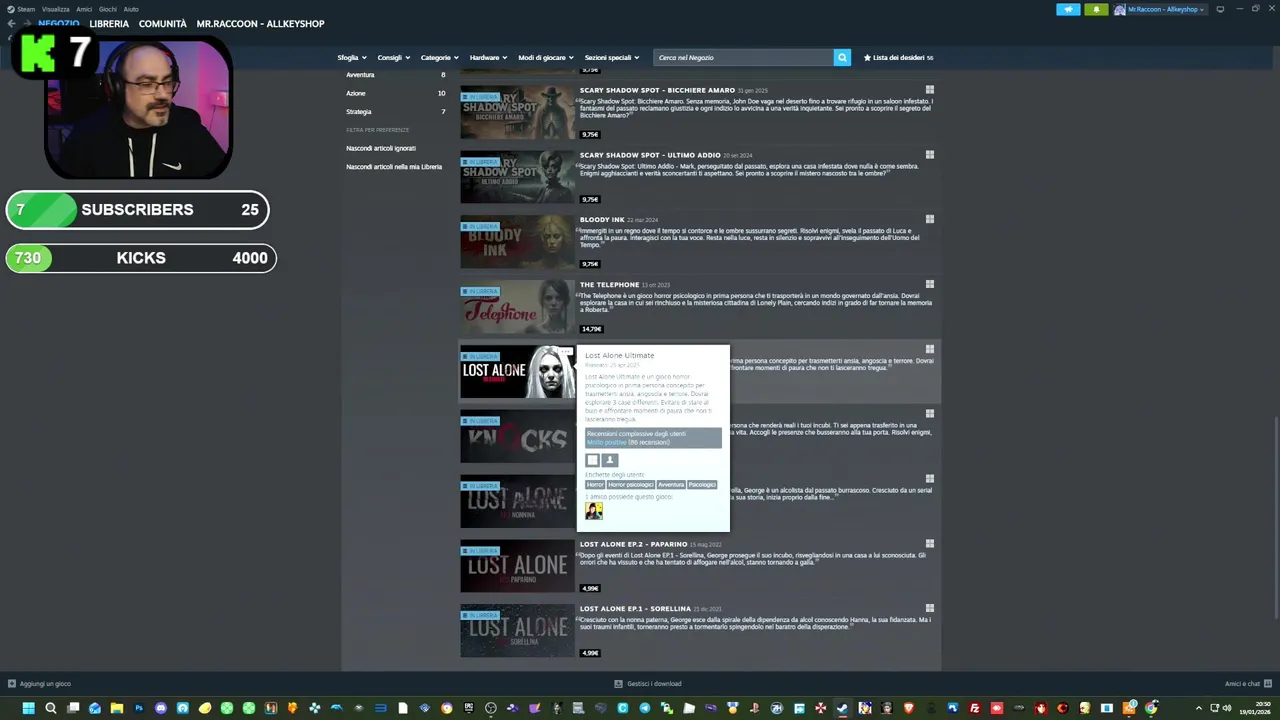Click the Steam back navigation arrow
The width and height of the screenshot is (1280, 720).
(x=12, y=24)
